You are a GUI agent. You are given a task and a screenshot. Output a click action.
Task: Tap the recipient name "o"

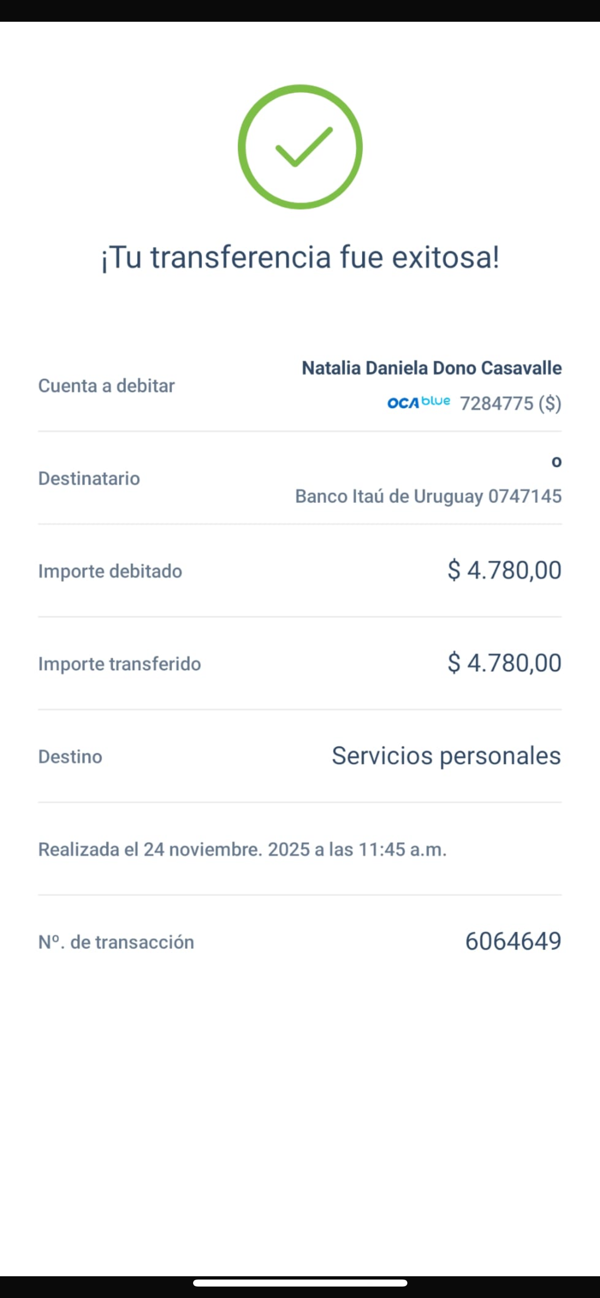[556, 462]
